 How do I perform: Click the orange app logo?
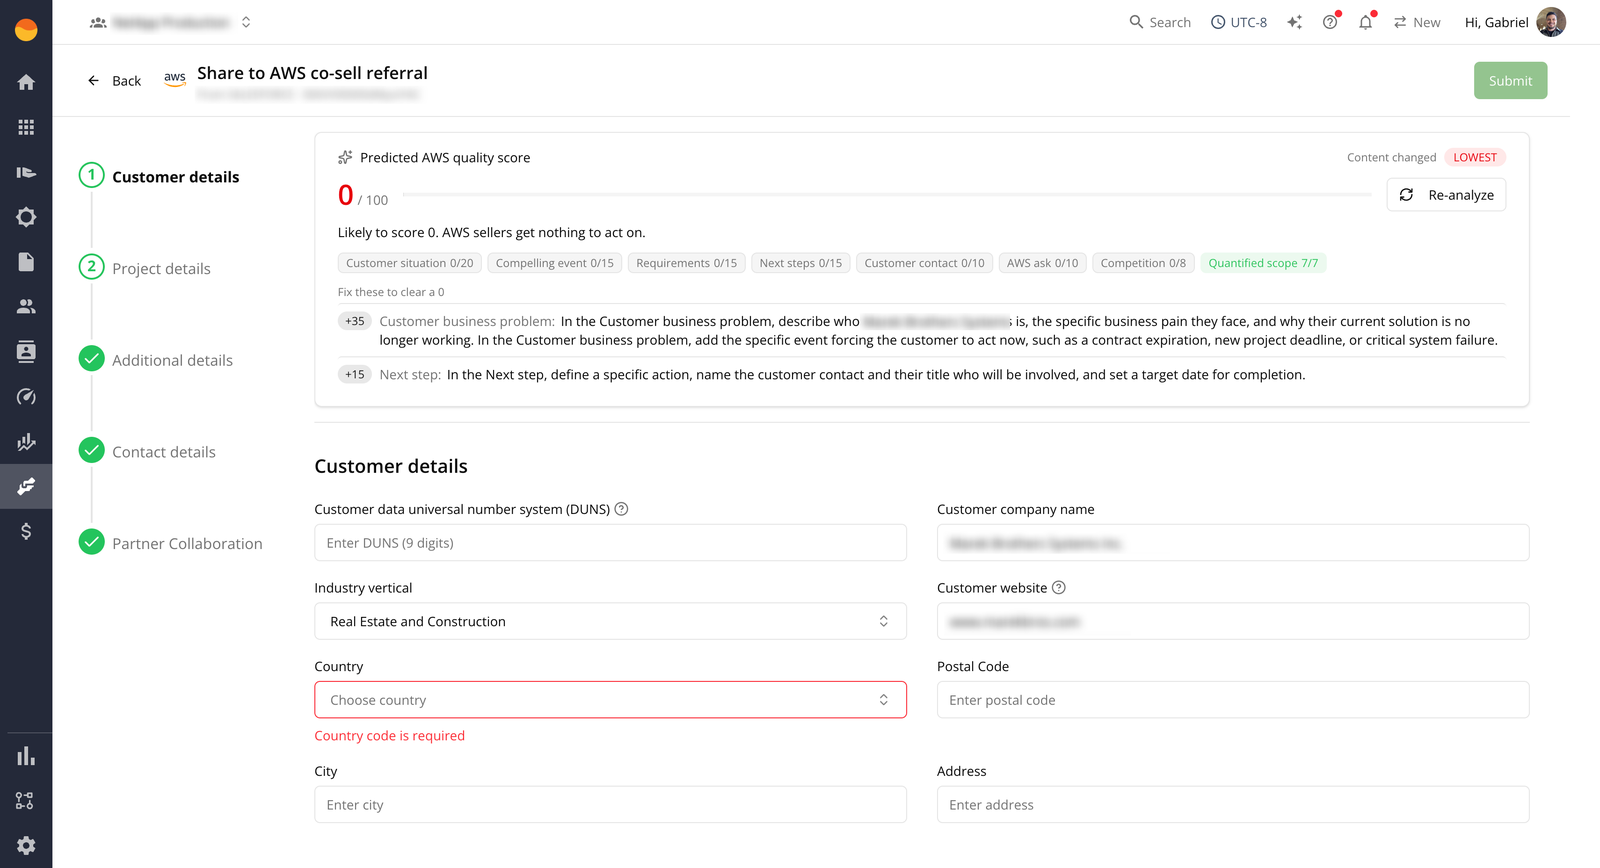point(26,30)
